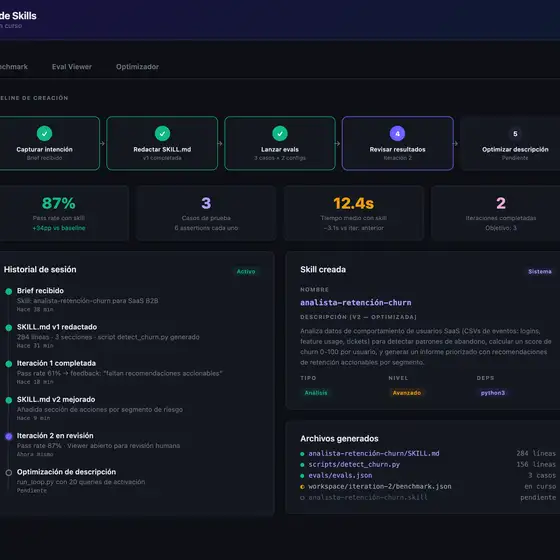Click the Sistema badge on Skill creada
The height and width of the screenshot is (560, 560).
click(540, 271)
